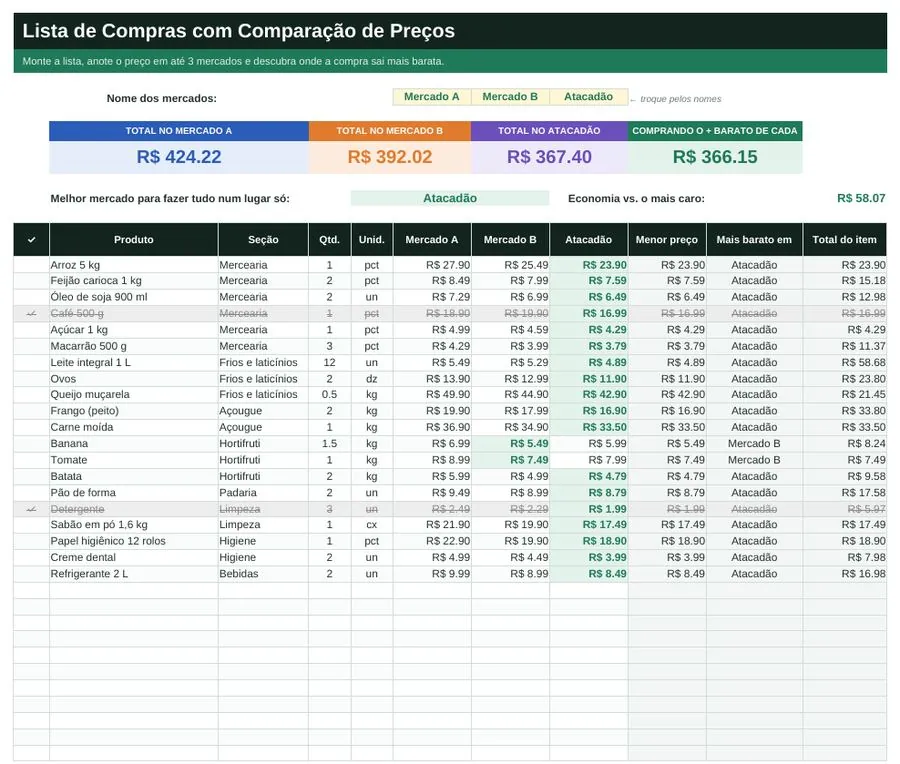Select the TOTAL NO ATACADÃO value R$ 367.40
The height and width of the screenshot is (764, 900).
click(x=549, y=157)
